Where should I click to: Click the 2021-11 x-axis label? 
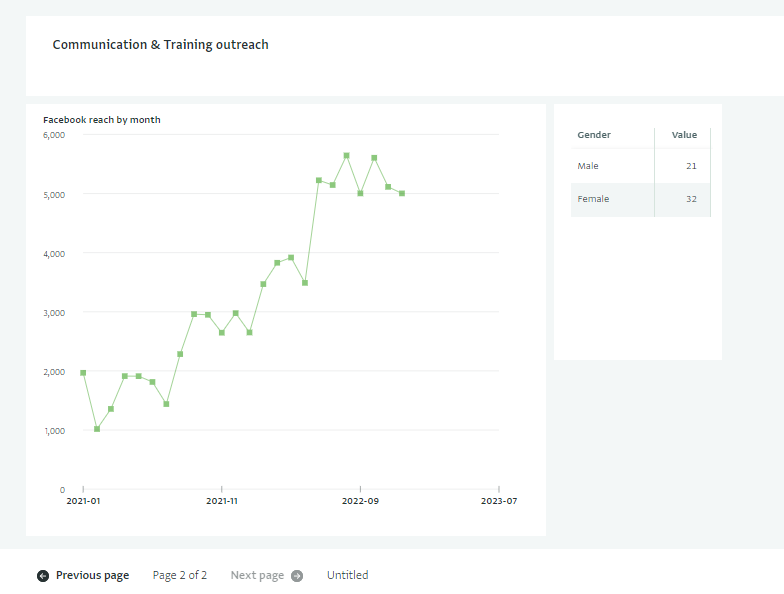coord(222,501)
